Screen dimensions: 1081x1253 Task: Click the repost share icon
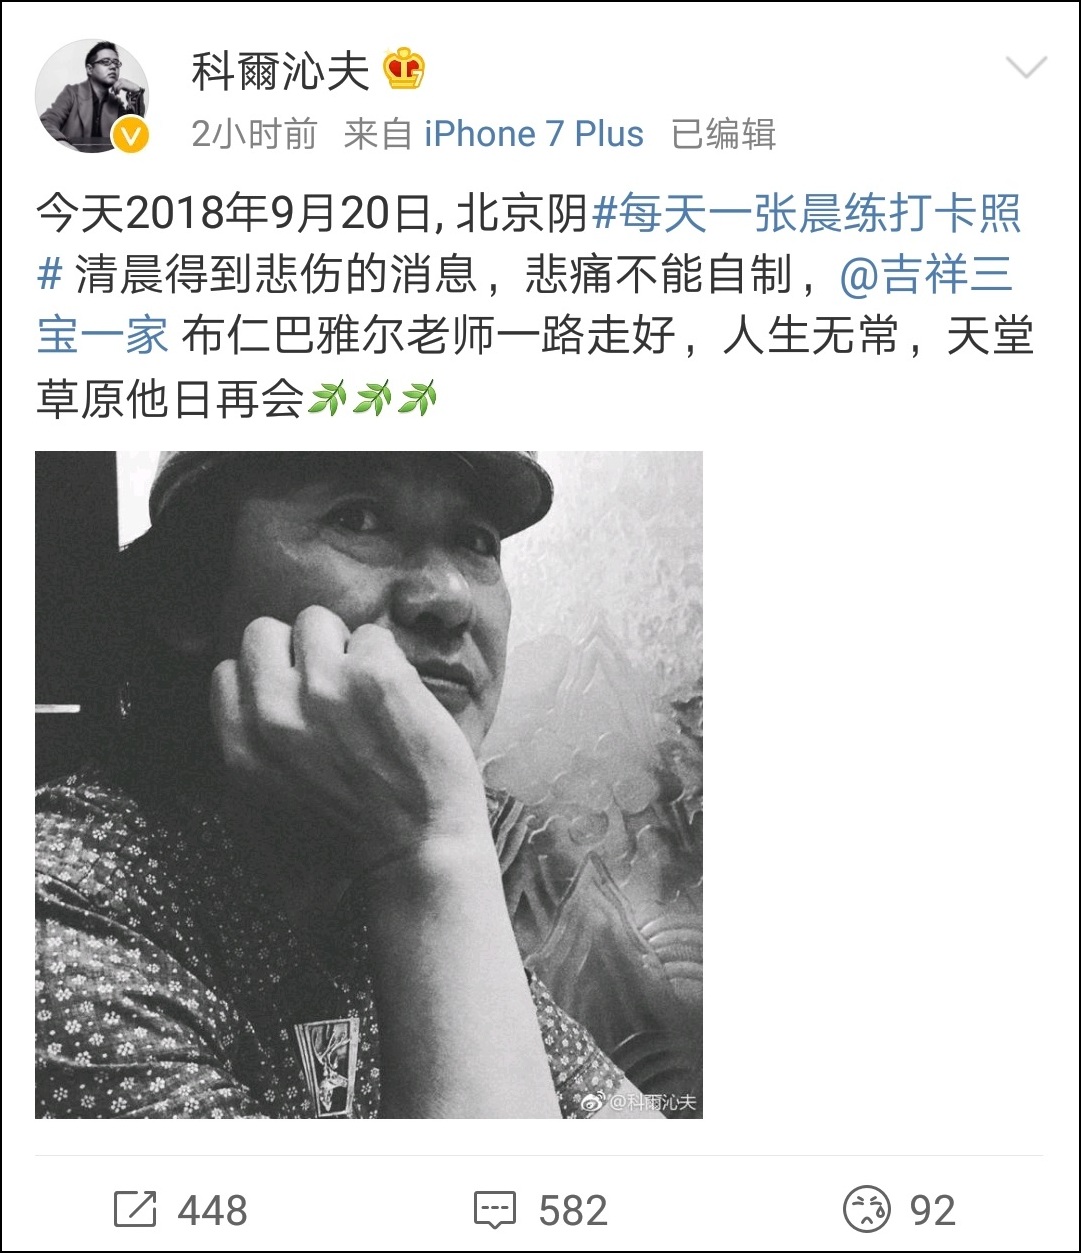coord(135,1210)
